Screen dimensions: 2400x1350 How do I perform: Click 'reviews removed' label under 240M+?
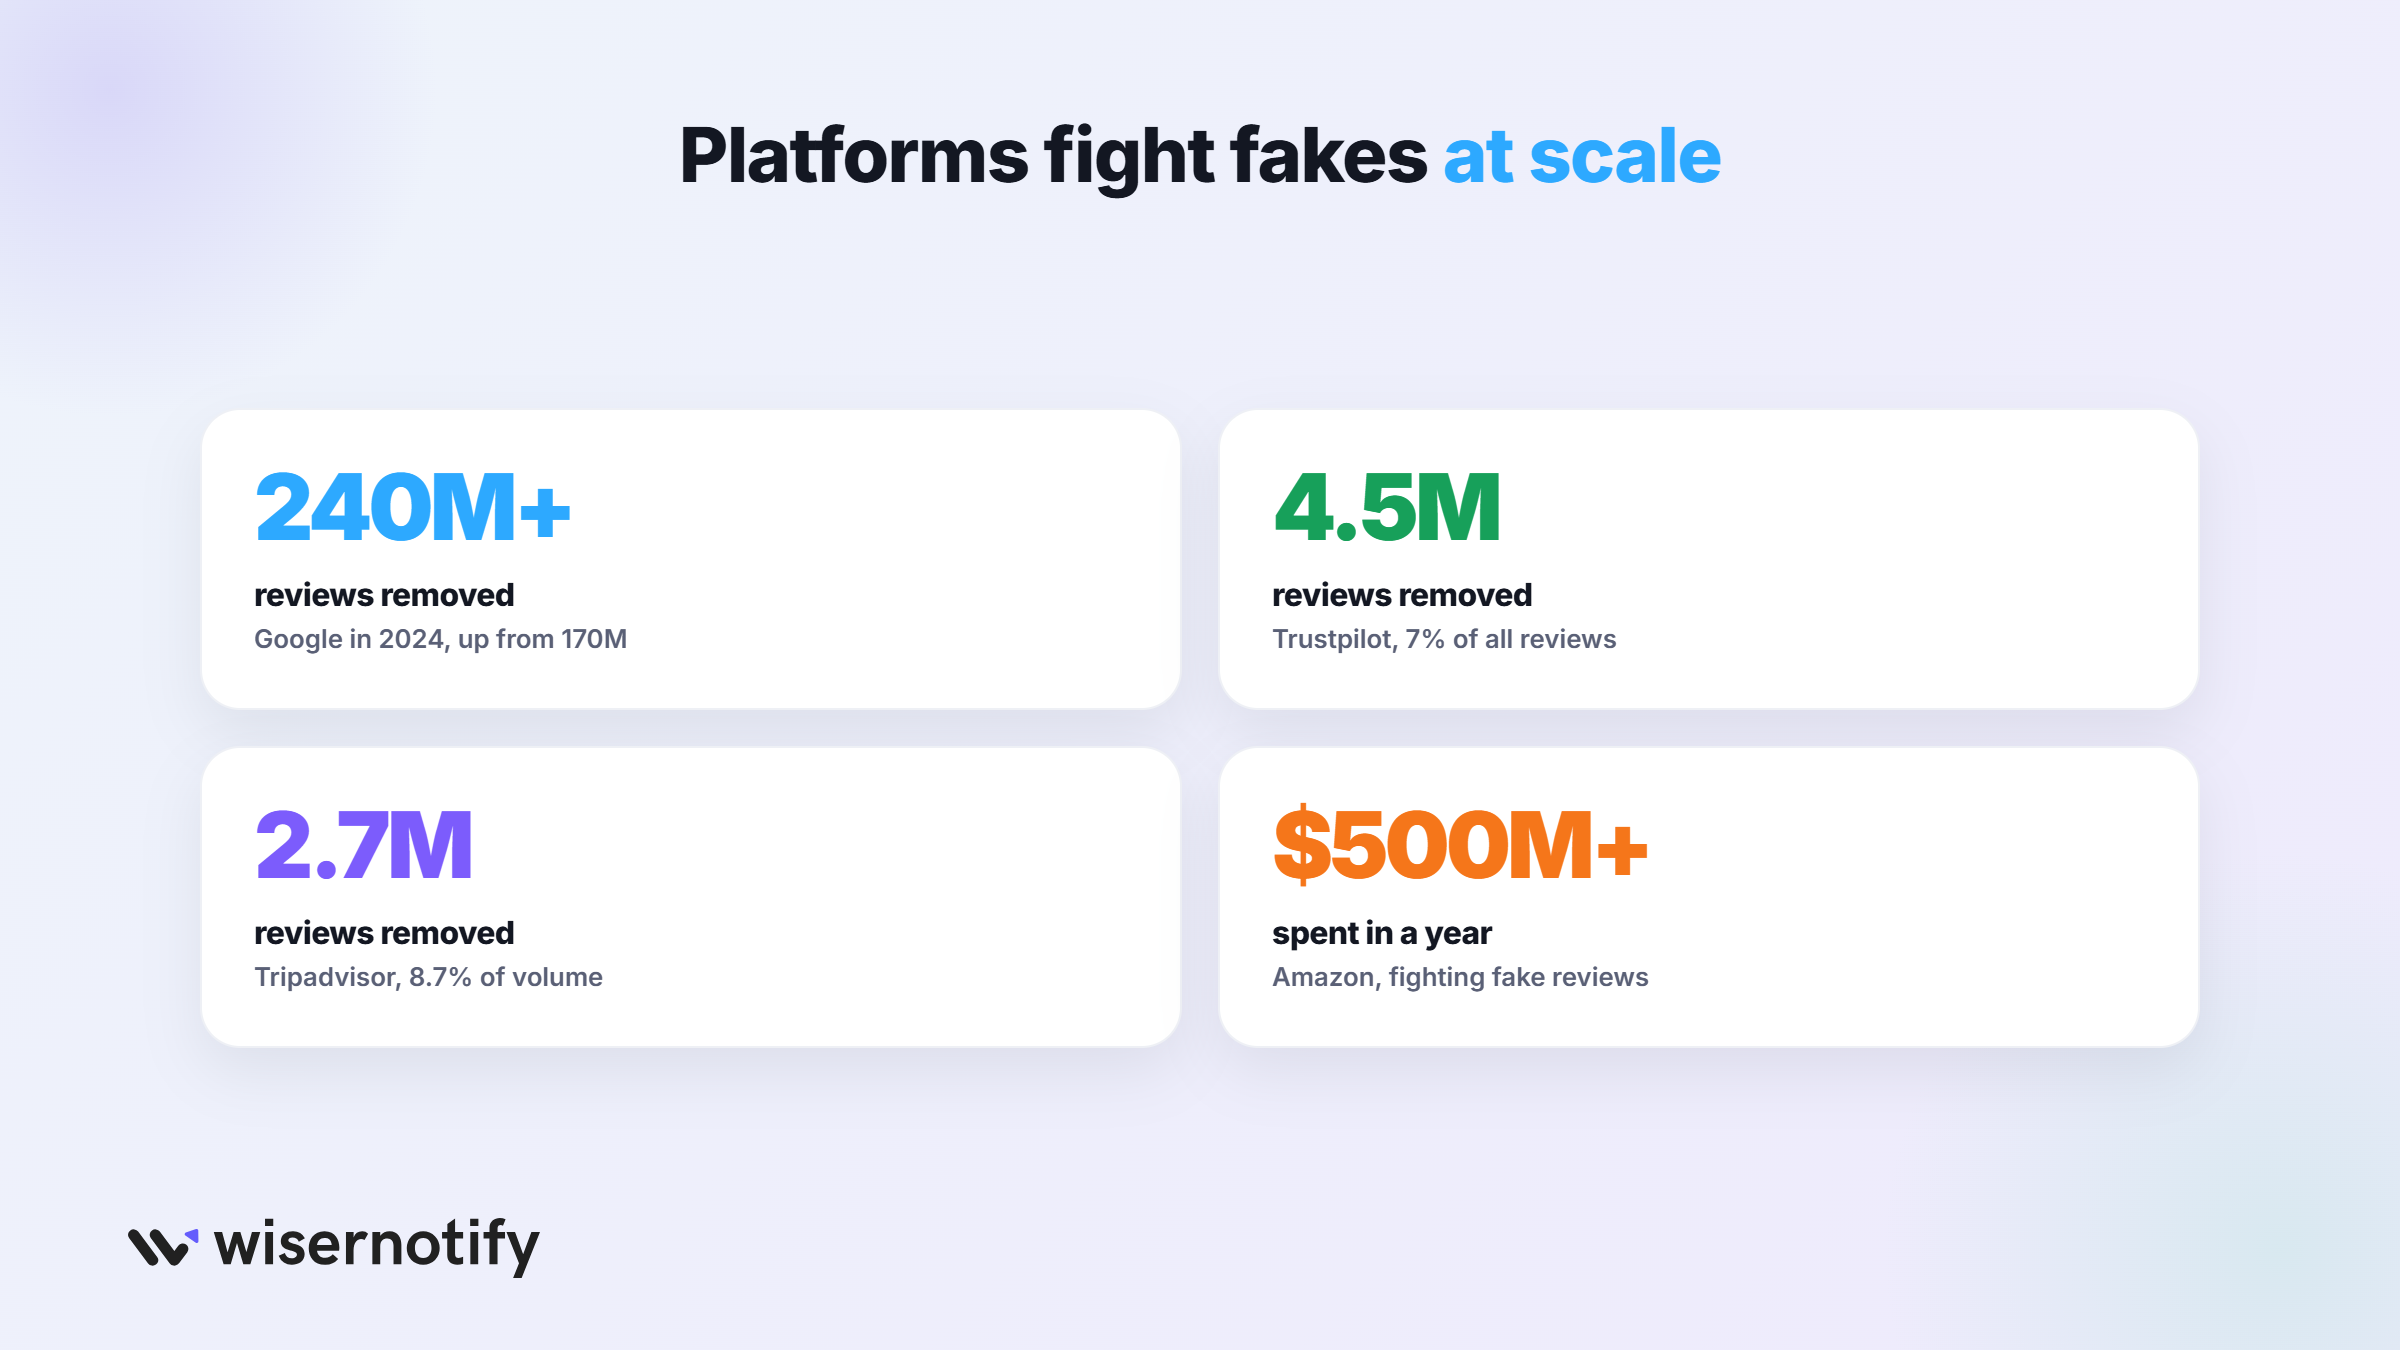[x=384, y=595]
